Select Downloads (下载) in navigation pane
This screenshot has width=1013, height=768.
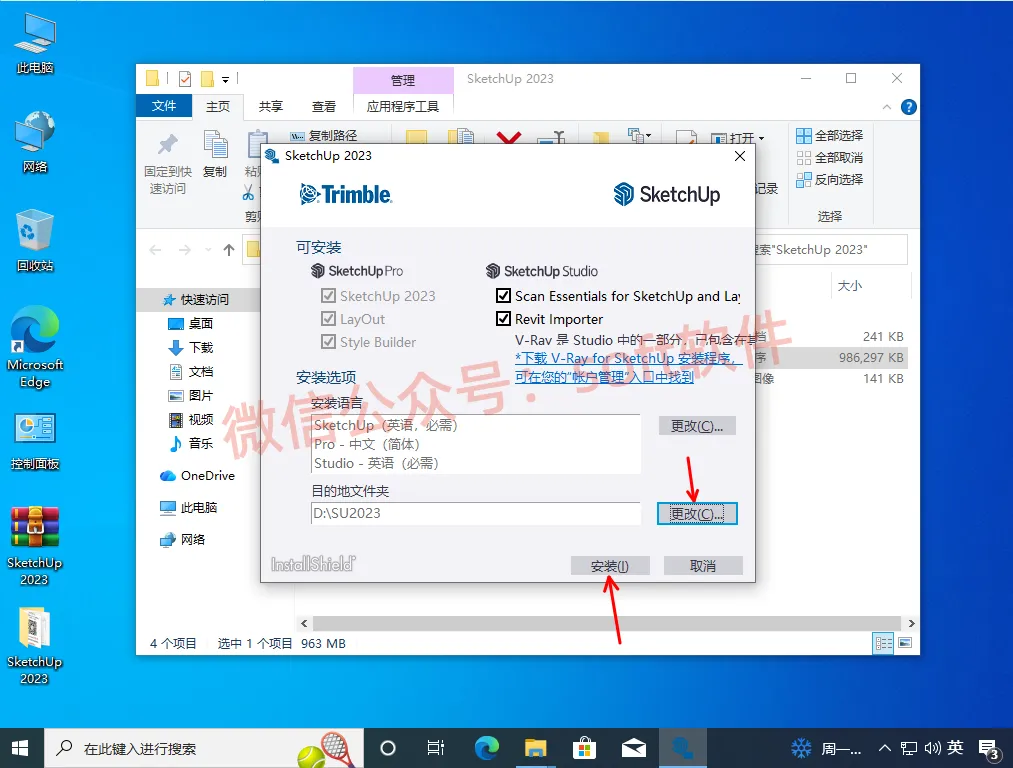pos(191,348)
